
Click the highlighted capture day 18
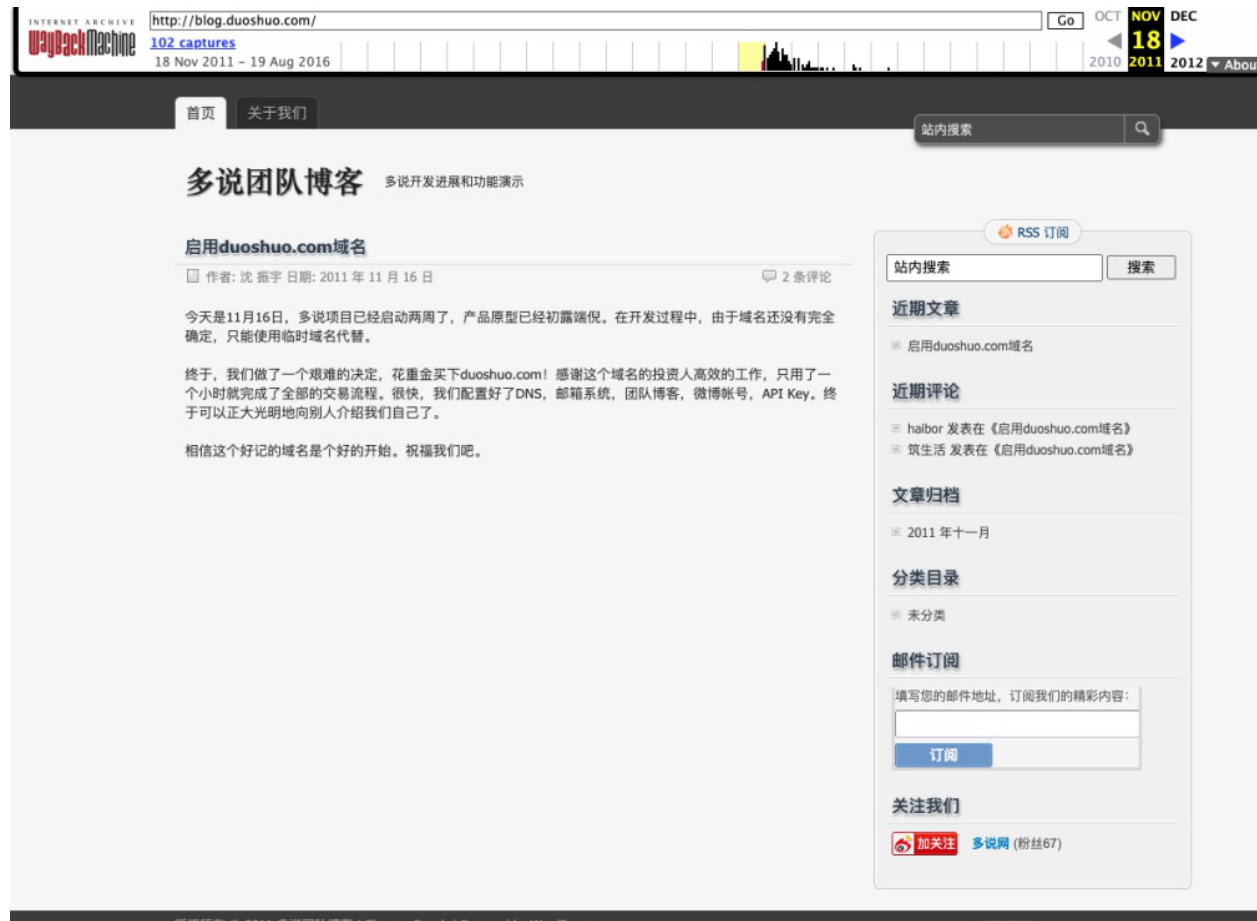(1146, 41)
